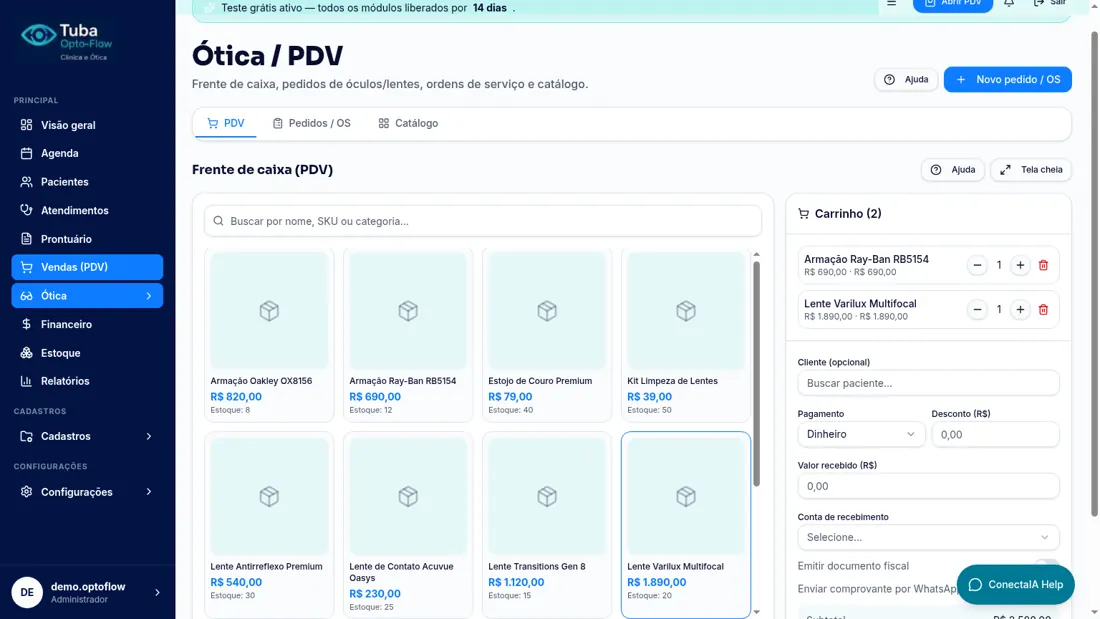
Task: Select Lente Varilux Multifocal product card
Action: click(685, 525)
